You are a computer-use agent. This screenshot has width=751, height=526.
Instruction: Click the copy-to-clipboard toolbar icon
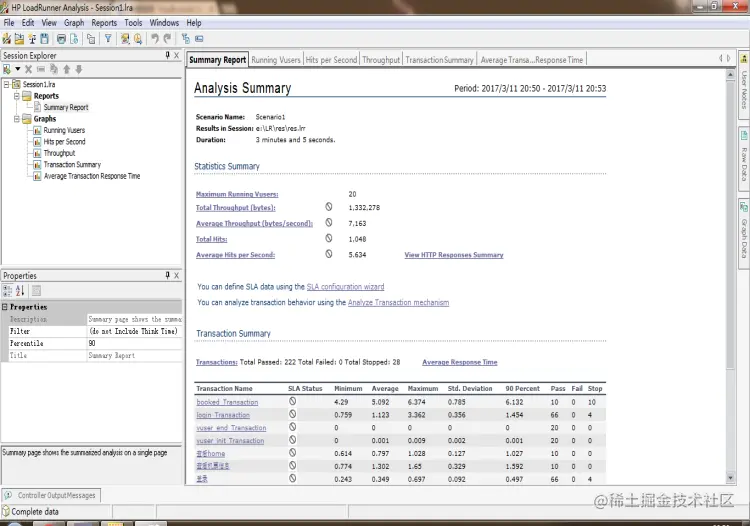91,39
